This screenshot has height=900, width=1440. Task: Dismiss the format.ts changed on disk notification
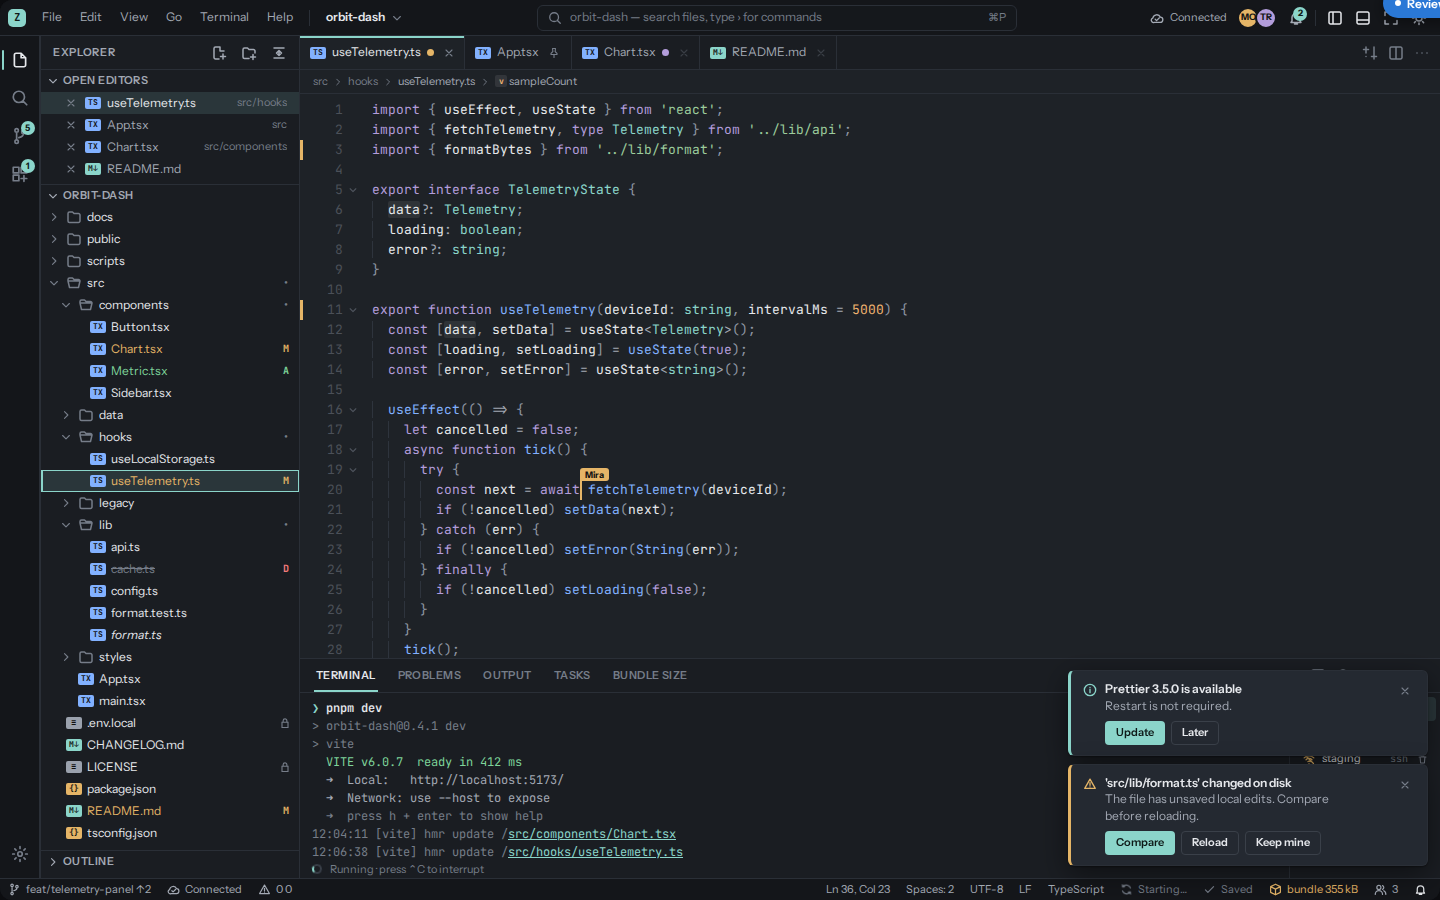(1405, 785)
